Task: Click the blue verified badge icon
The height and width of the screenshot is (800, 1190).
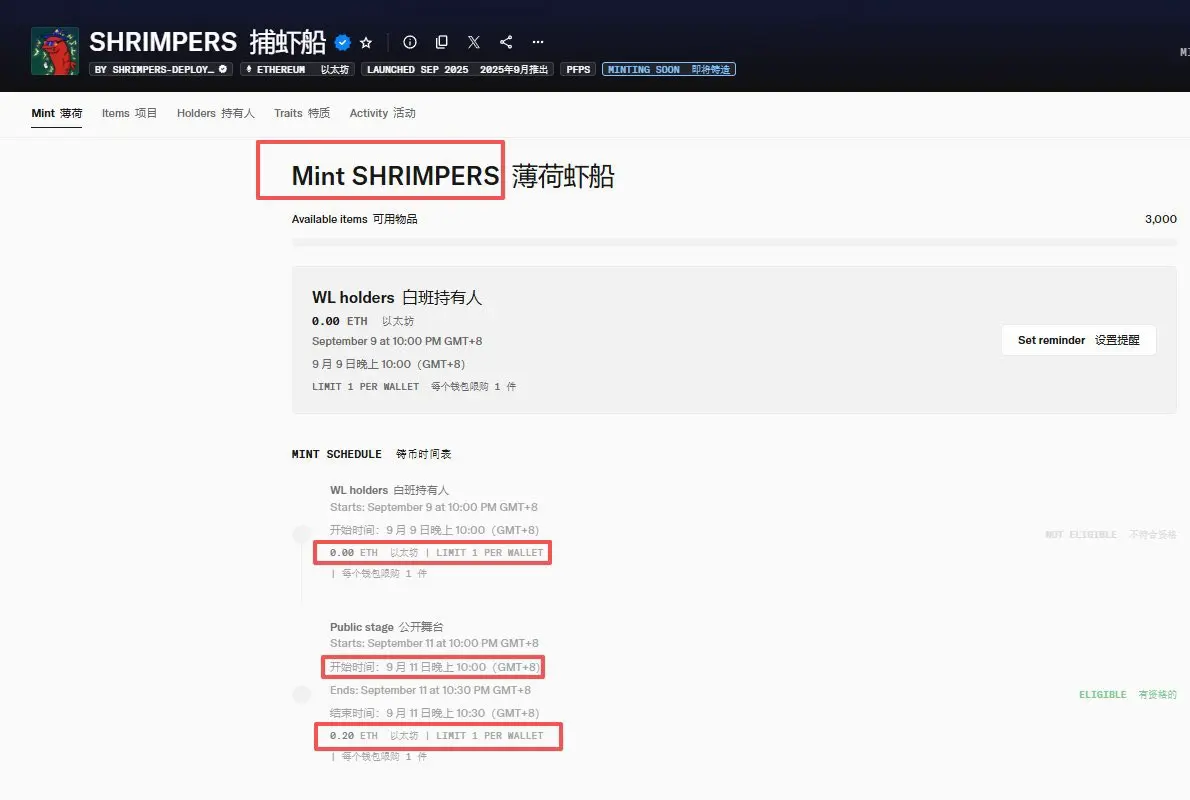Action: pos(343,43)
